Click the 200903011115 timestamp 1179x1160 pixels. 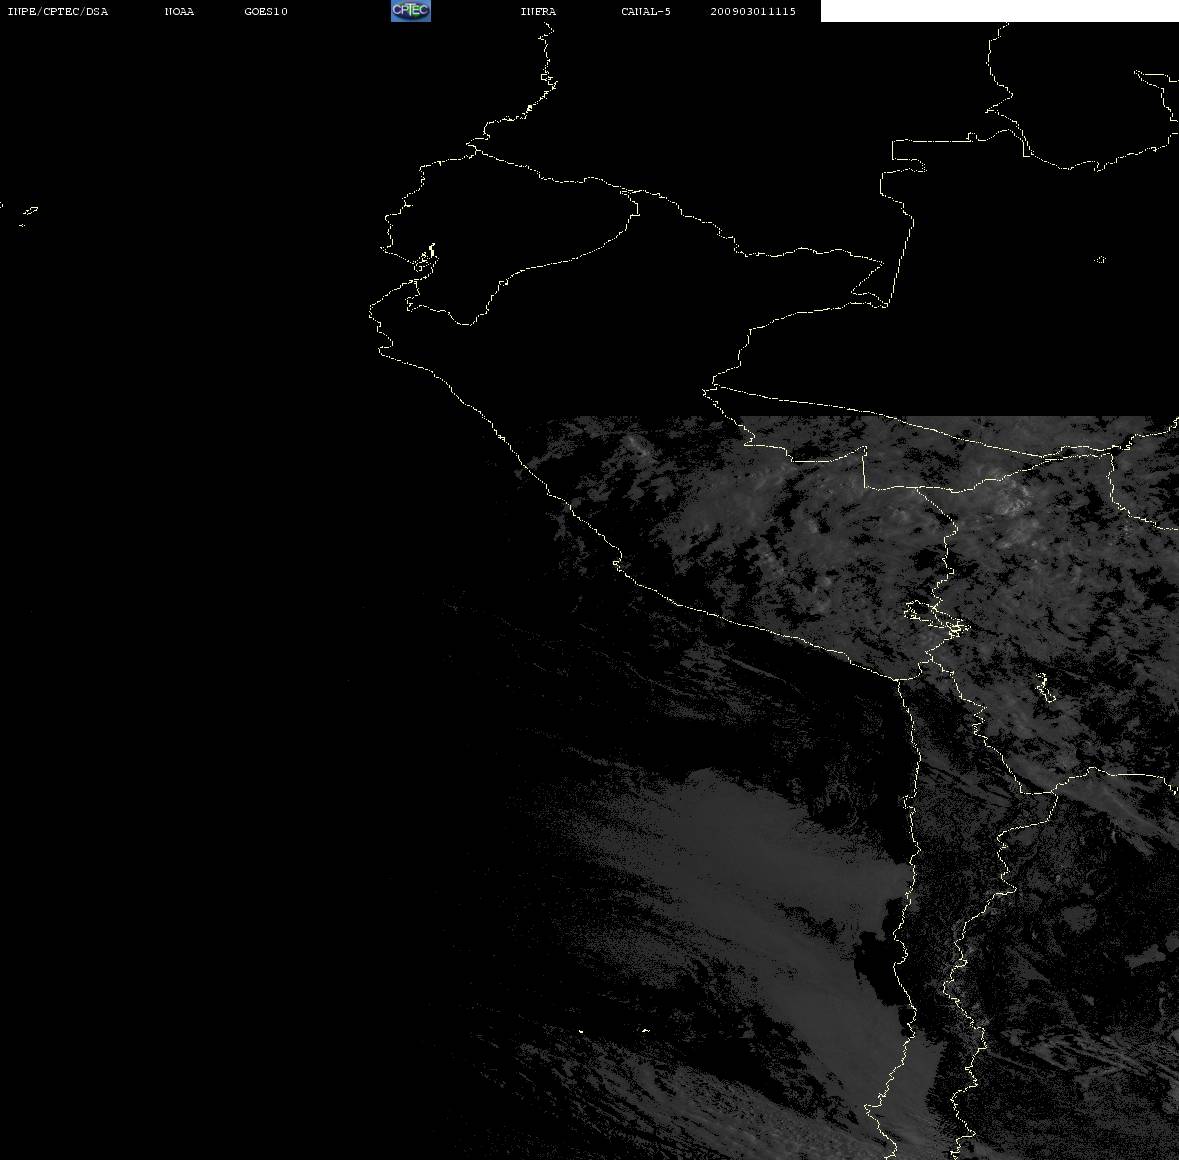point(753,11)
